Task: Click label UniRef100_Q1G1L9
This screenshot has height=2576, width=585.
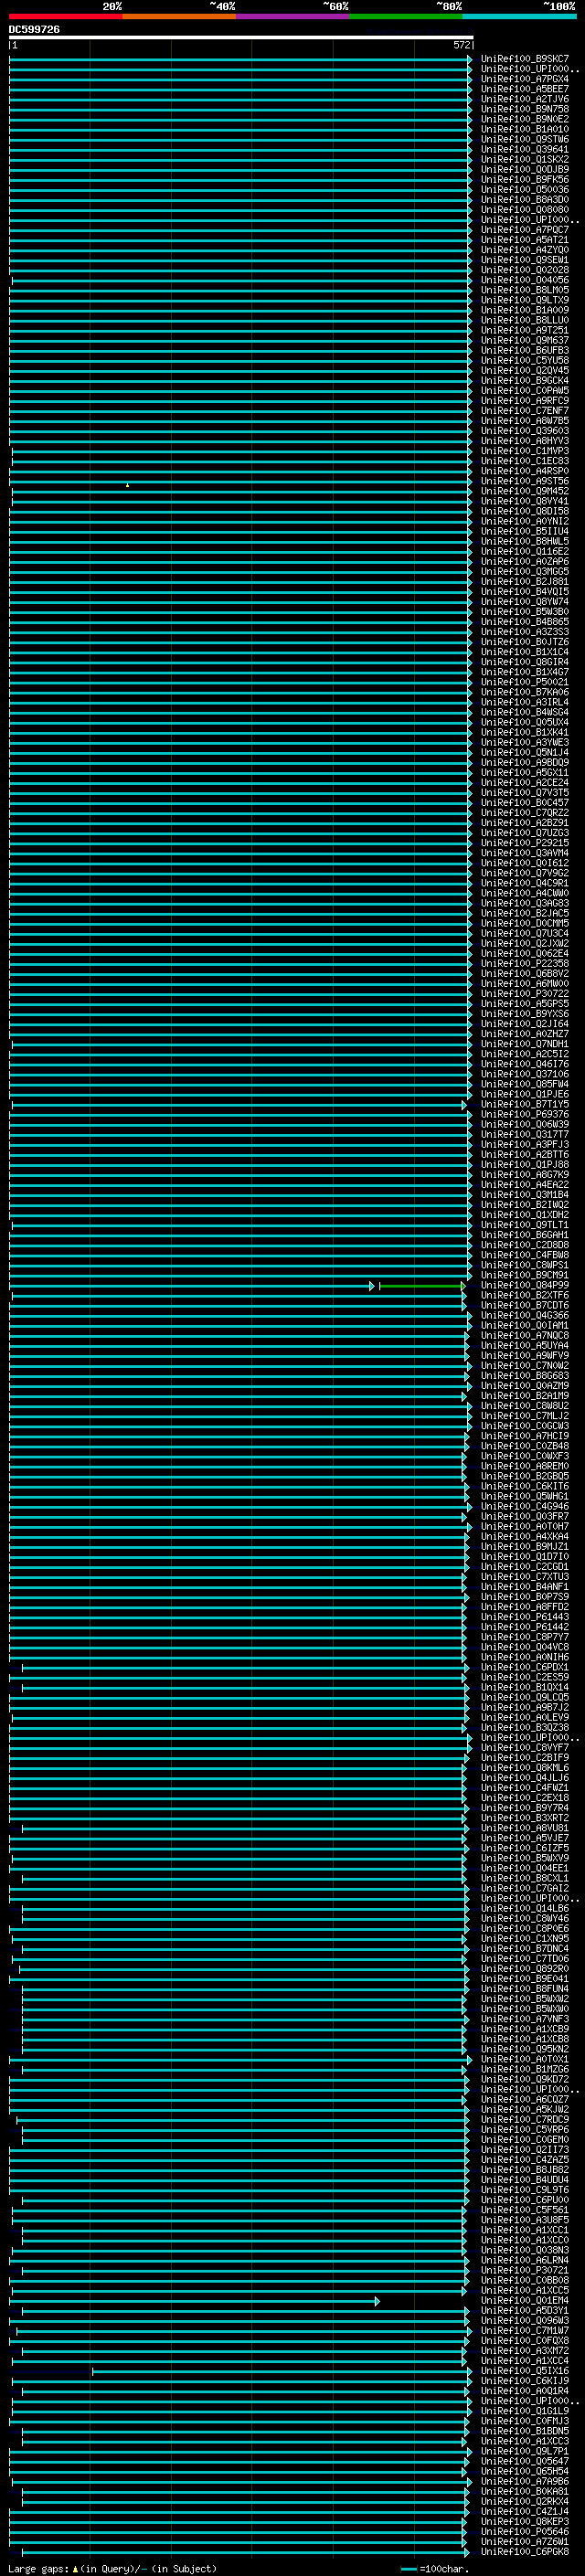Action: click(524, 2411)
